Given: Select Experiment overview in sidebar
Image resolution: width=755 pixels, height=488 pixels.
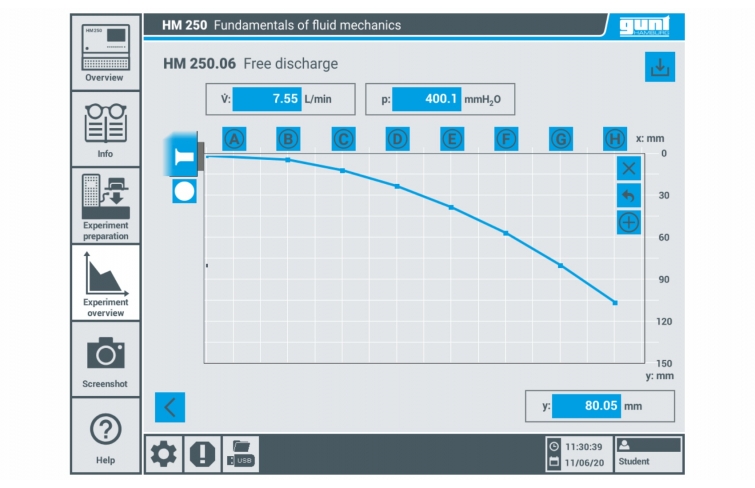Looking at the screenshot, I should pyautogui.click(x=105, y=283).
